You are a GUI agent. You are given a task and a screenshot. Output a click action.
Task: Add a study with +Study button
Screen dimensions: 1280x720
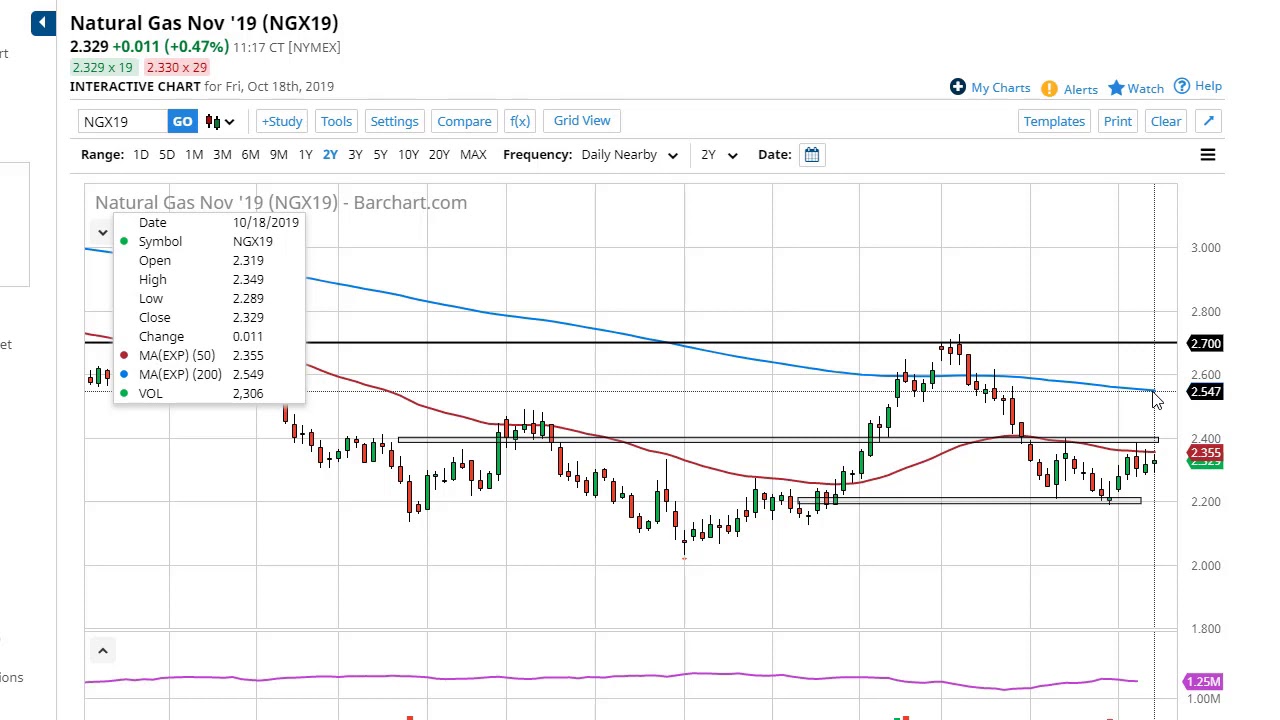282,121
